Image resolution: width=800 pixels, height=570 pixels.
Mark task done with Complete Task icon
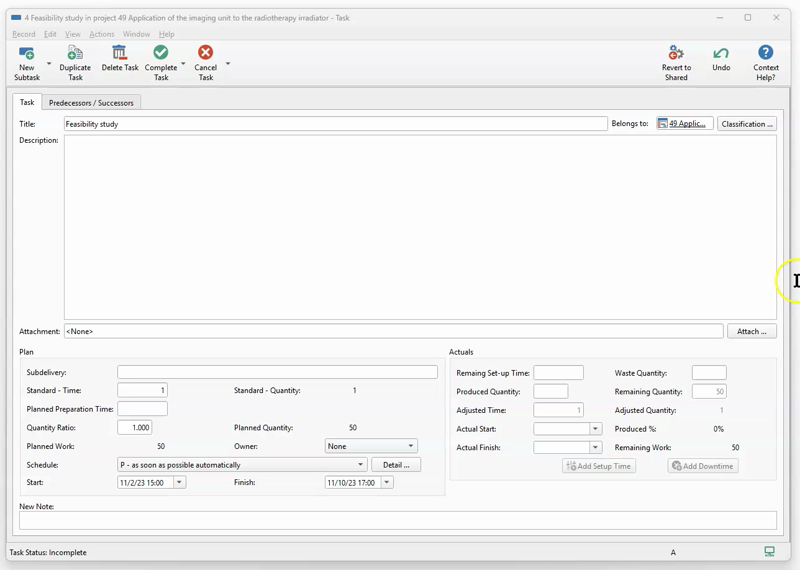point(160,53)
